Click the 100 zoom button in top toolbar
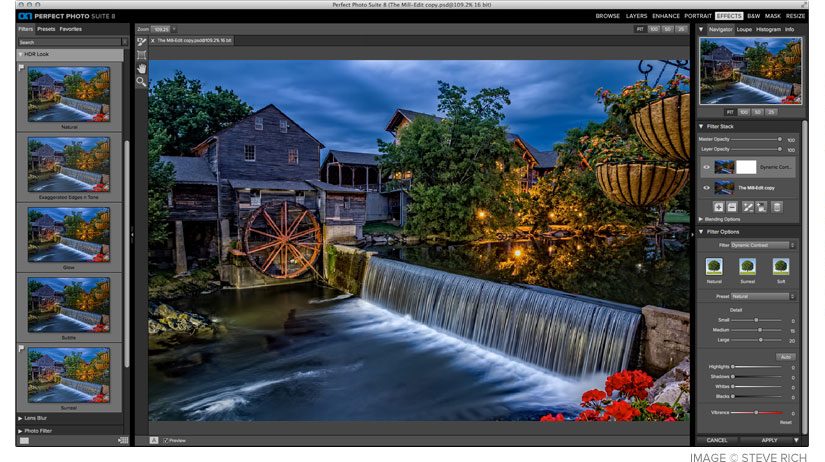 pyautogui.click(x=654, y=29)
